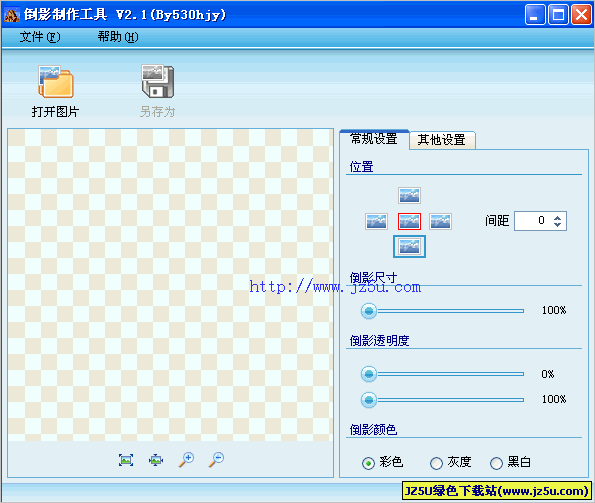Click the 100% transparency slider handle
Image resolution: width=595 pixels, height=503 pixels.
pos(368,400)
